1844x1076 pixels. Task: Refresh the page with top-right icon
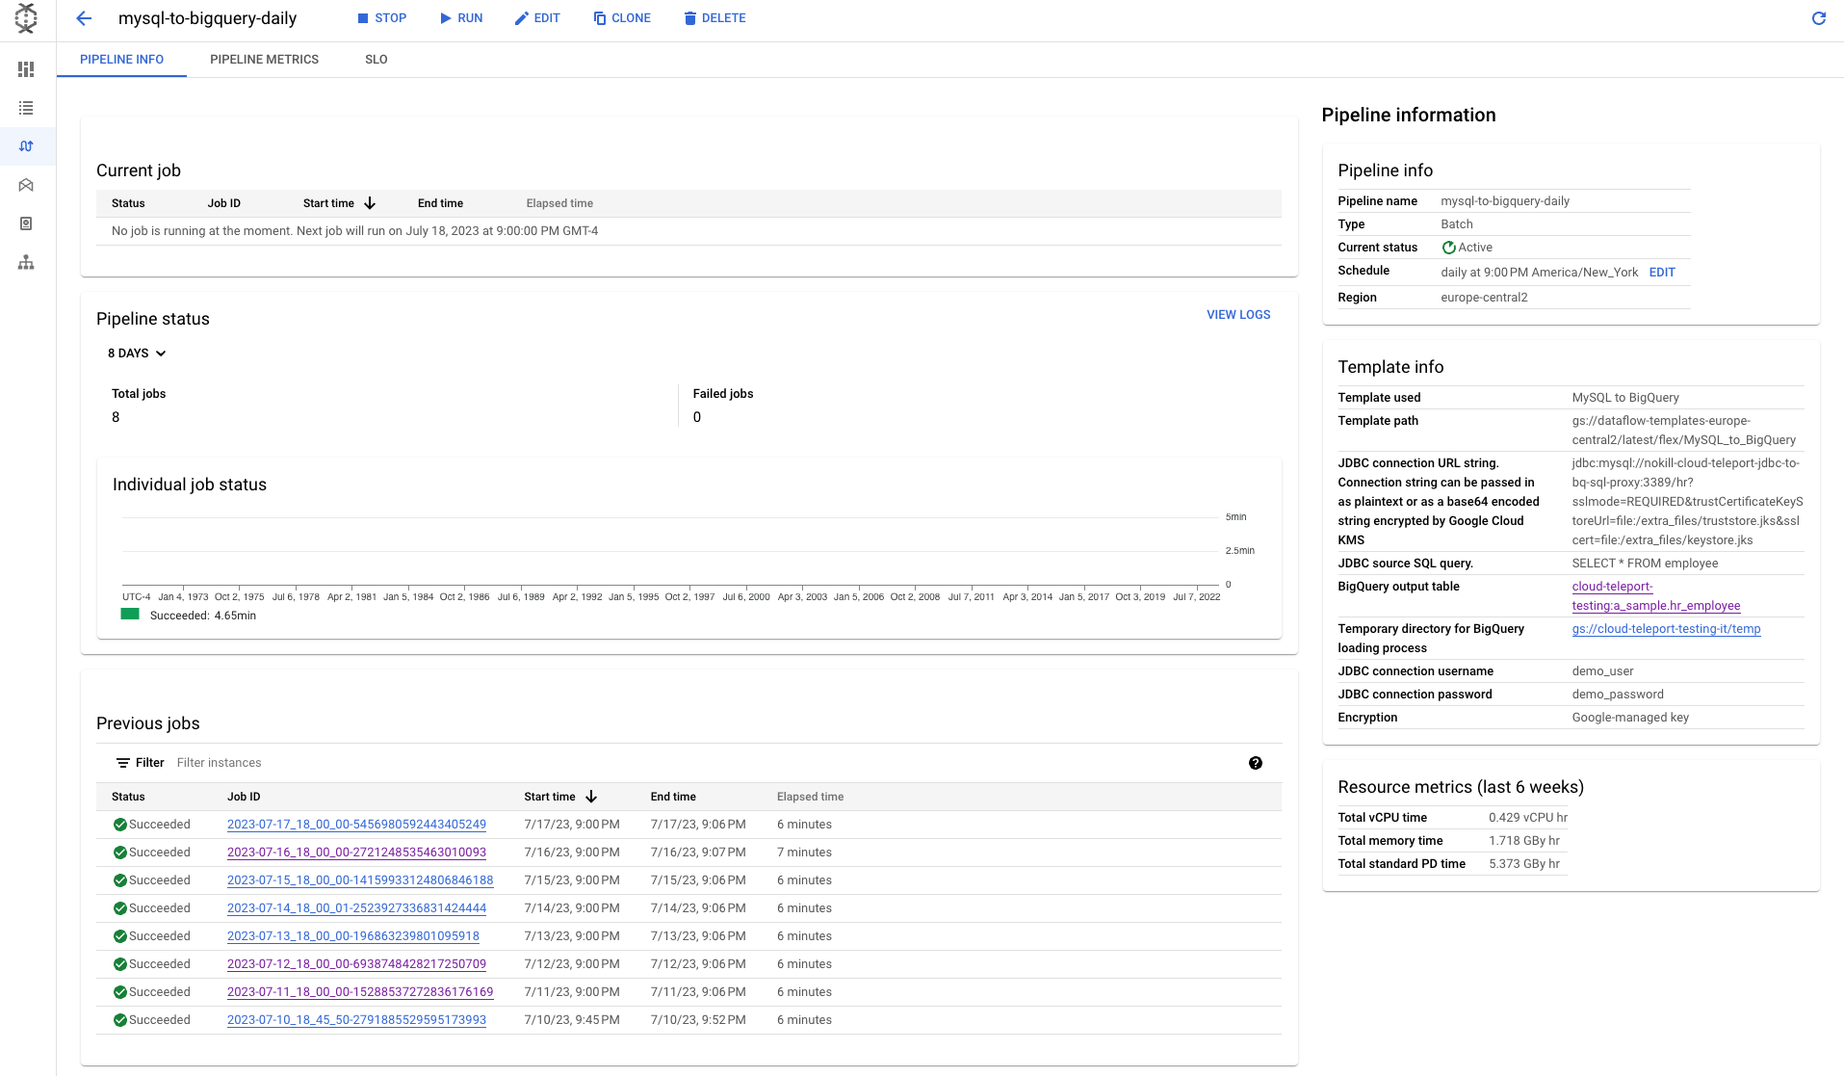(1819, 18)
